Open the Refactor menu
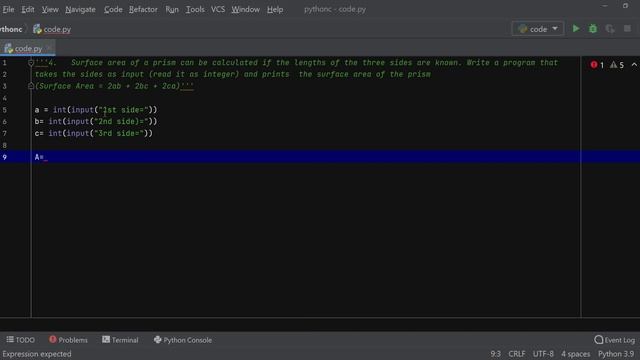This screenshot has width=640, height=360. (143, 9)
